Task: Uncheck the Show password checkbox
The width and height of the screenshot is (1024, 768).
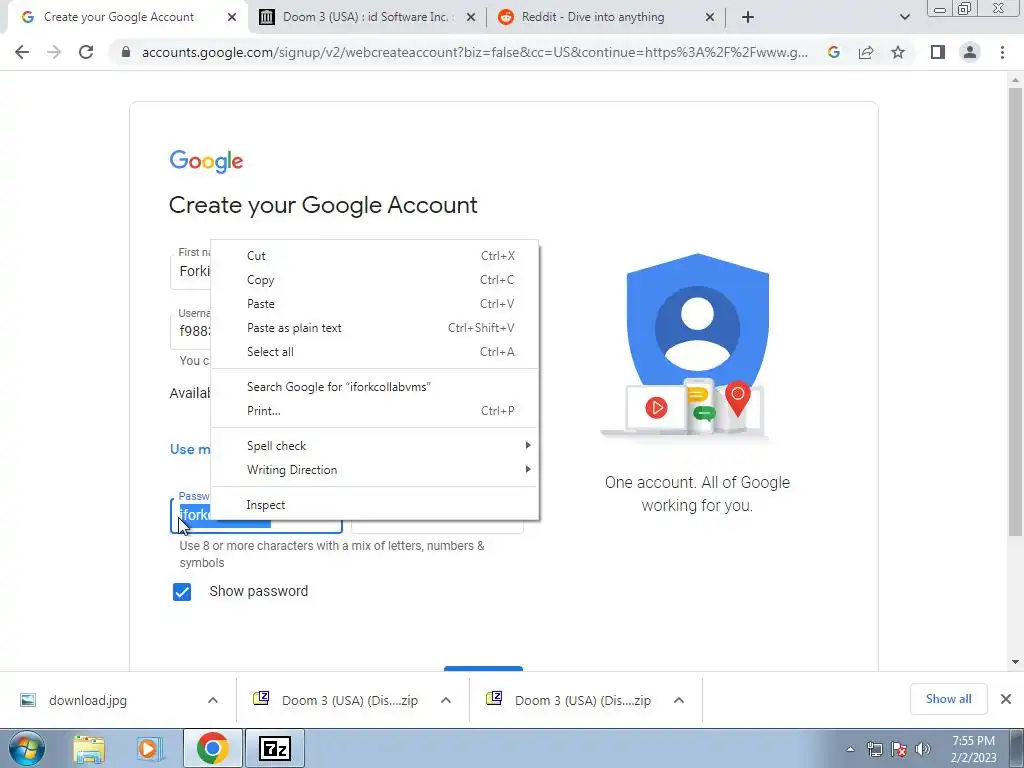Action: click(x=182, y=592)
